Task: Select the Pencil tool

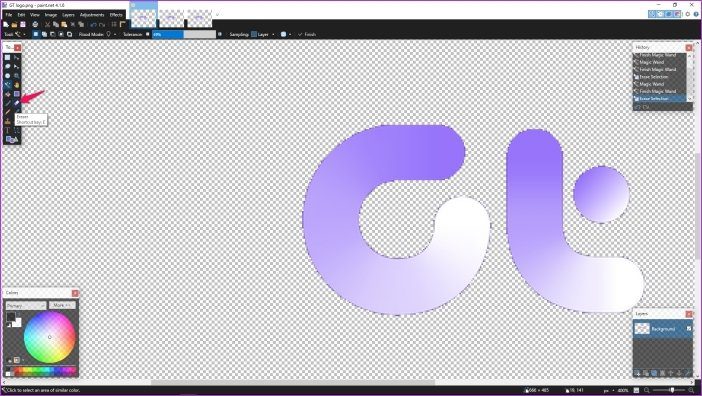Action: pos(8,112)
